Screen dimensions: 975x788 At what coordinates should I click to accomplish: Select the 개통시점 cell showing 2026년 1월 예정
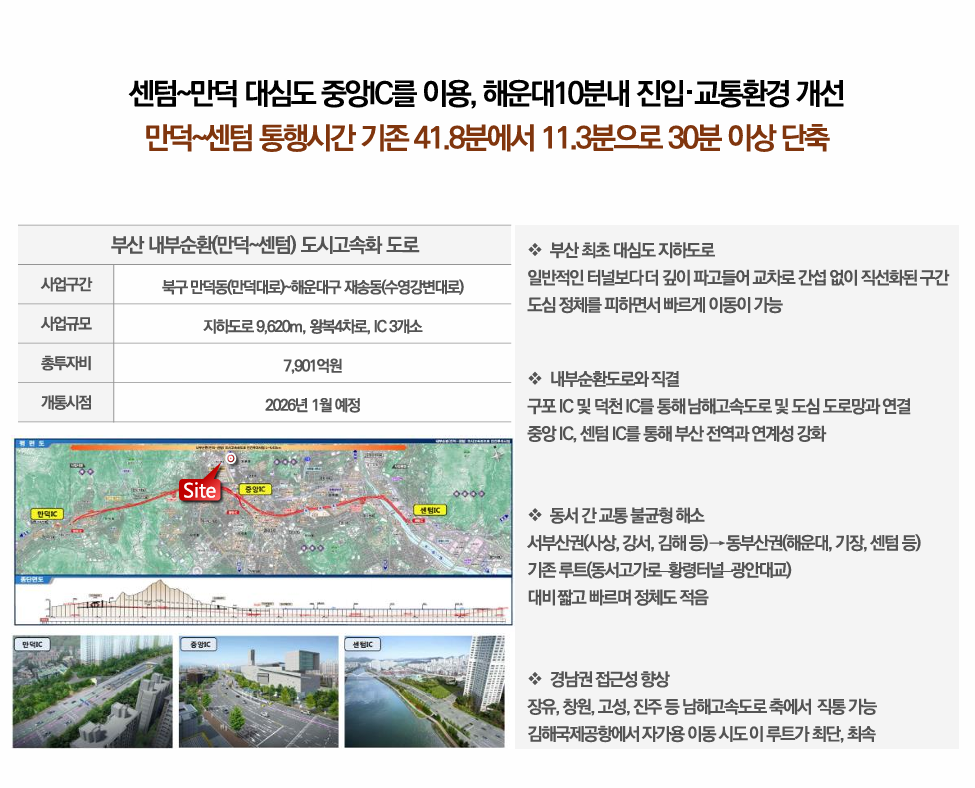312,401
